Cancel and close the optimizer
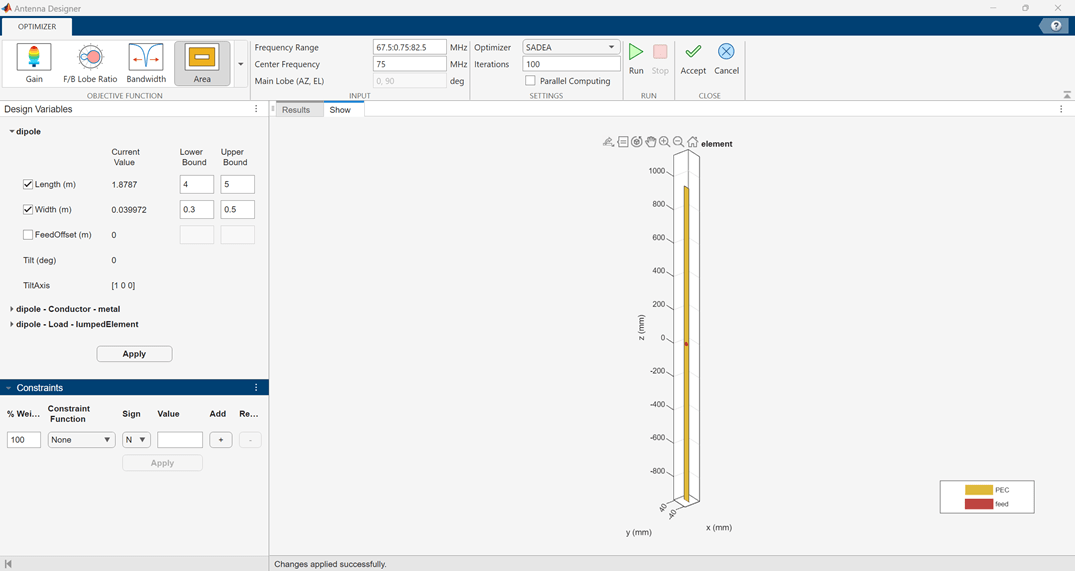 point(726,58)
